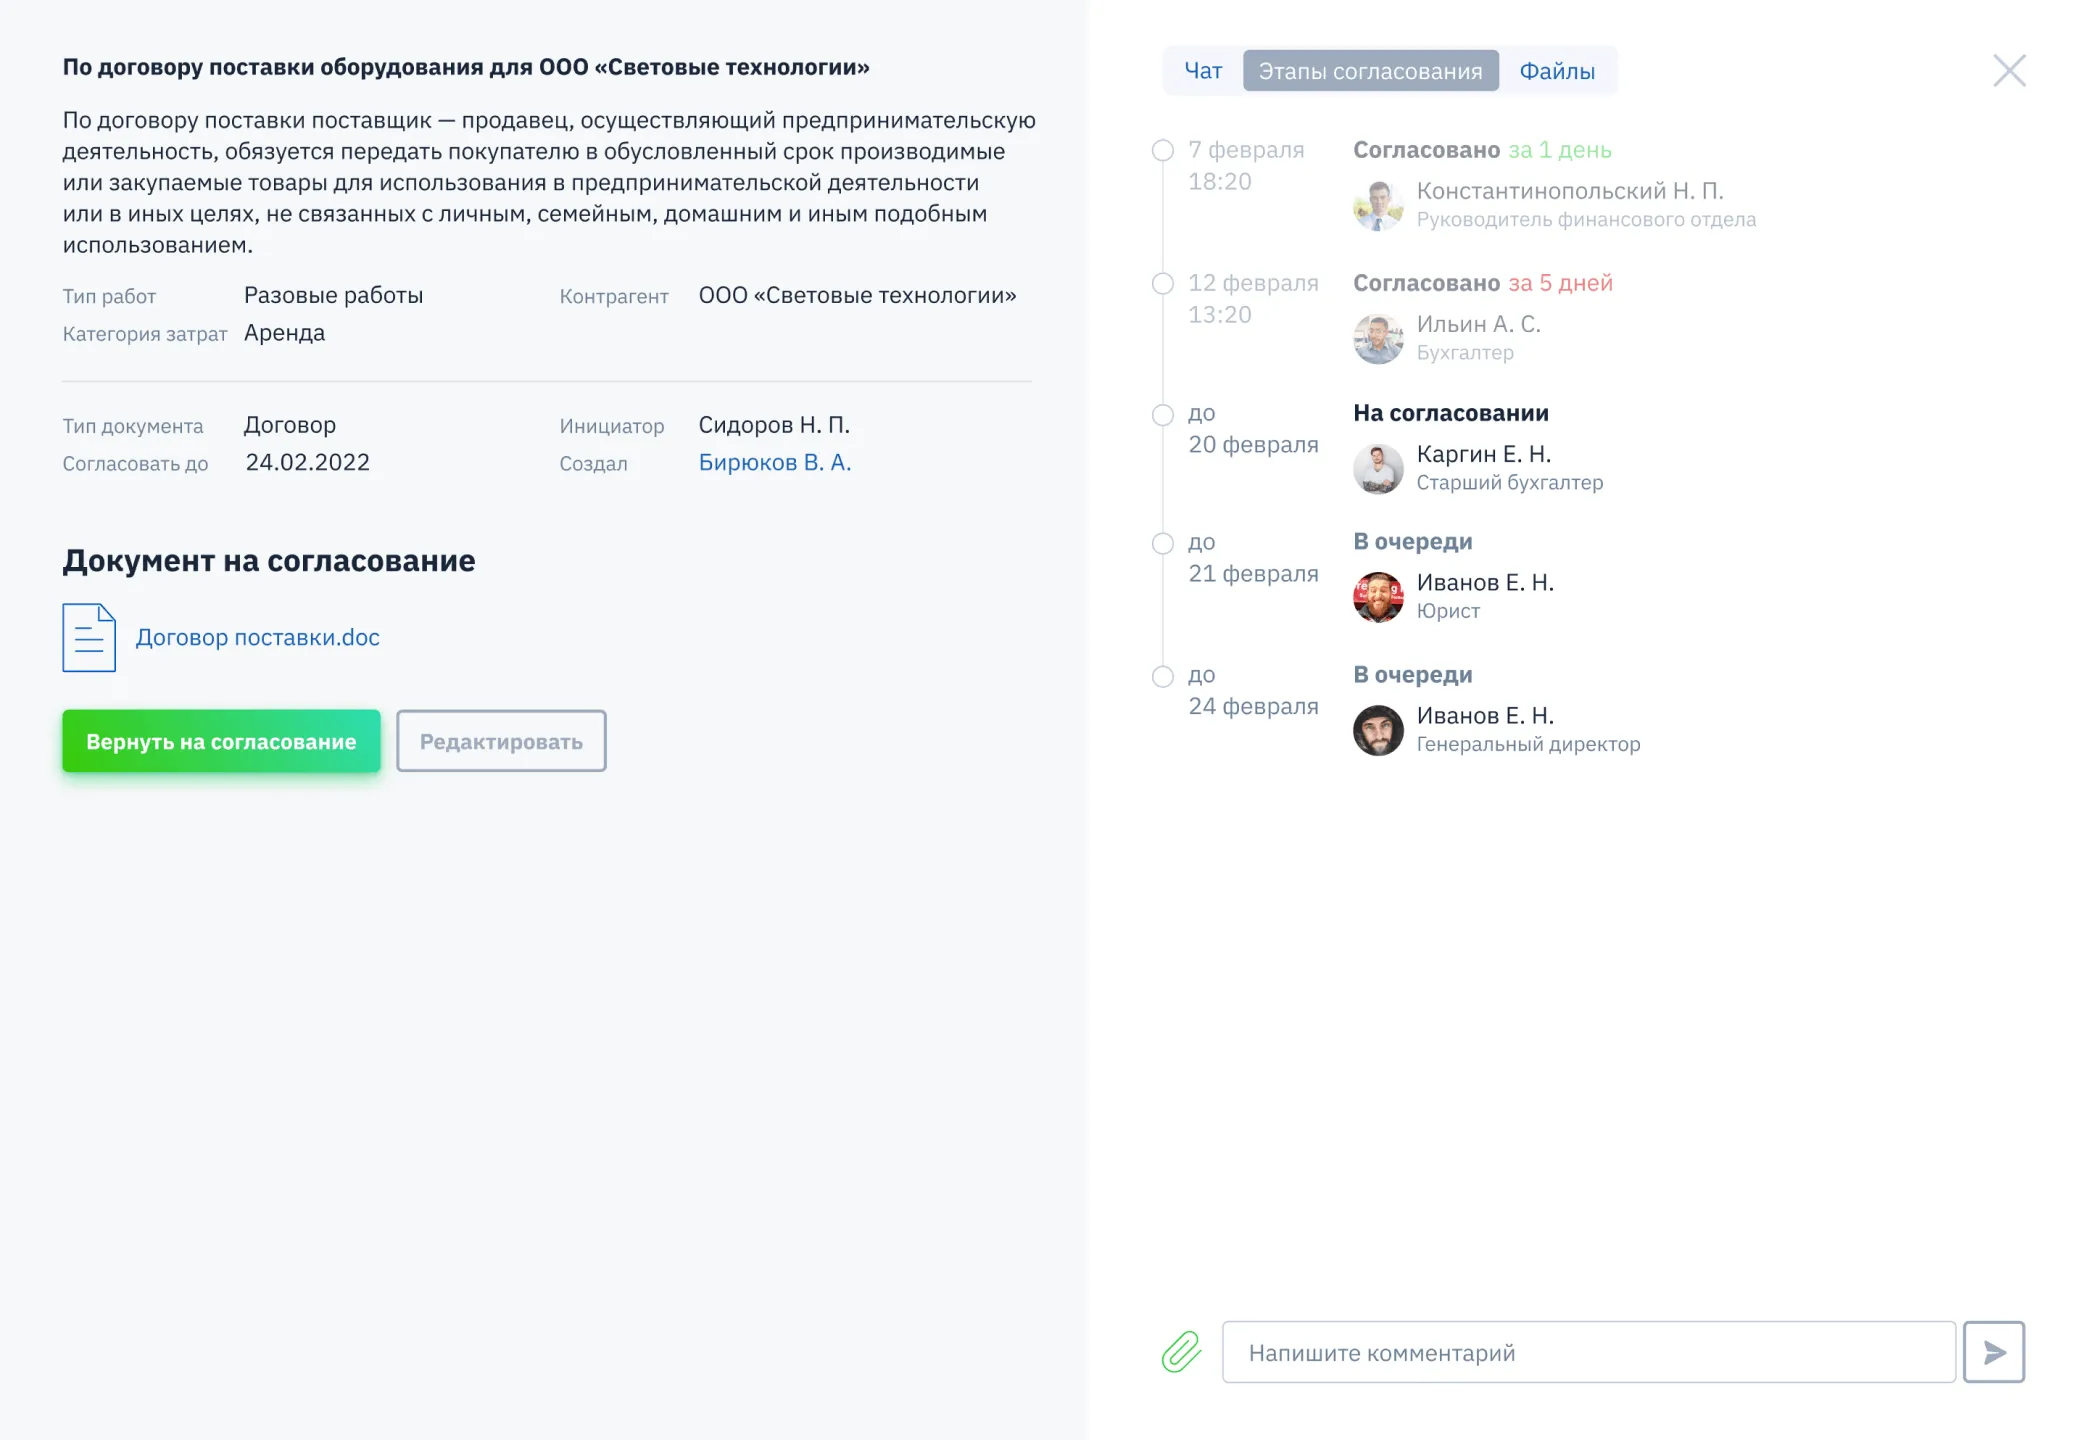This screenshot has height=1440, width=2088.
Task: Click the avatar of бухгалтер Ильин А. С.
Action: (1377, 337)
